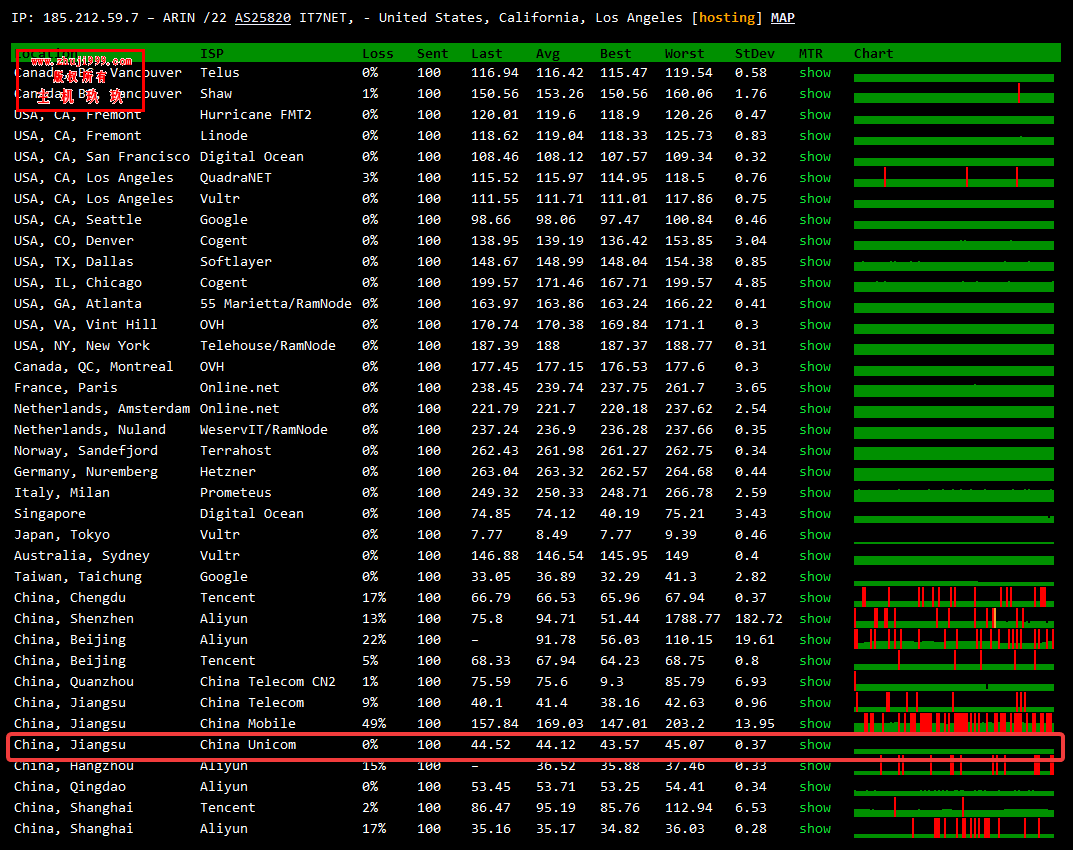1073x850 pixels.
Task: Click the StDev column header
Action: [755, 53]
